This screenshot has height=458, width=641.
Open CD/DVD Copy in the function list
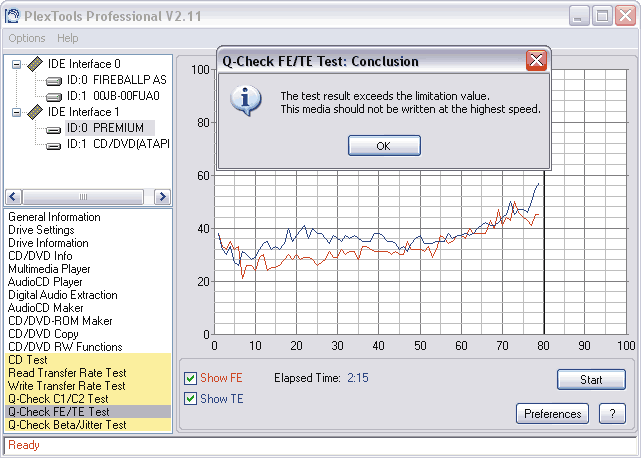point(43,334)
